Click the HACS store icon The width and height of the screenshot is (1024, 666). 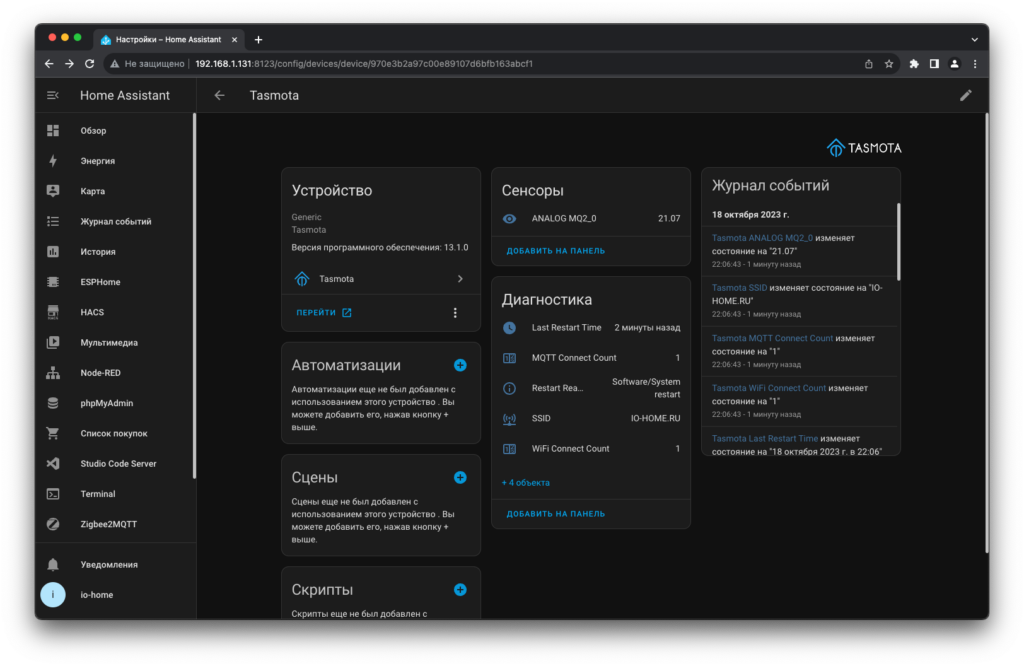point(53,312)
